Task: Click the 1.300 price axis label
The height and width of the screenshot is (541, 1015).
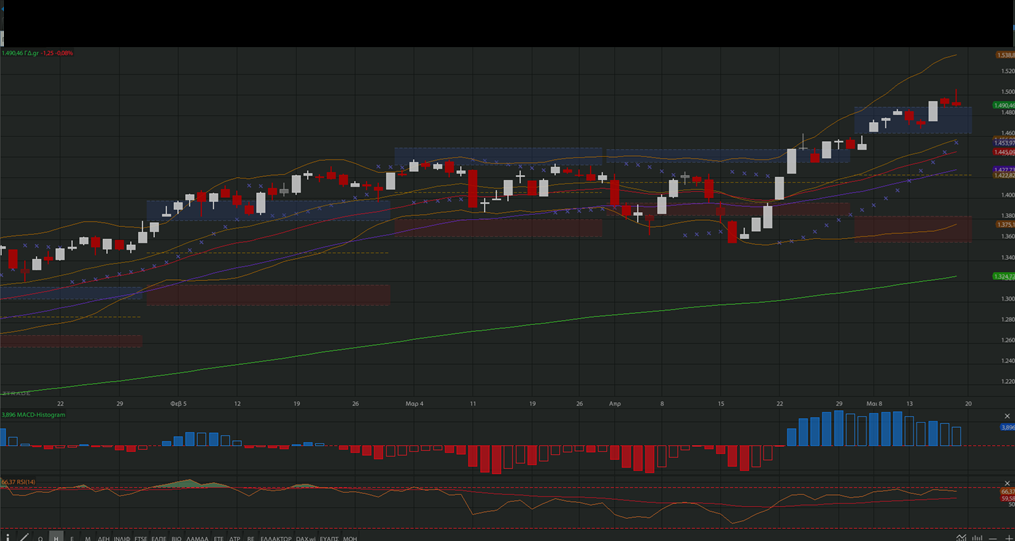Action: pyautogui.click(x=1006, y=299)
